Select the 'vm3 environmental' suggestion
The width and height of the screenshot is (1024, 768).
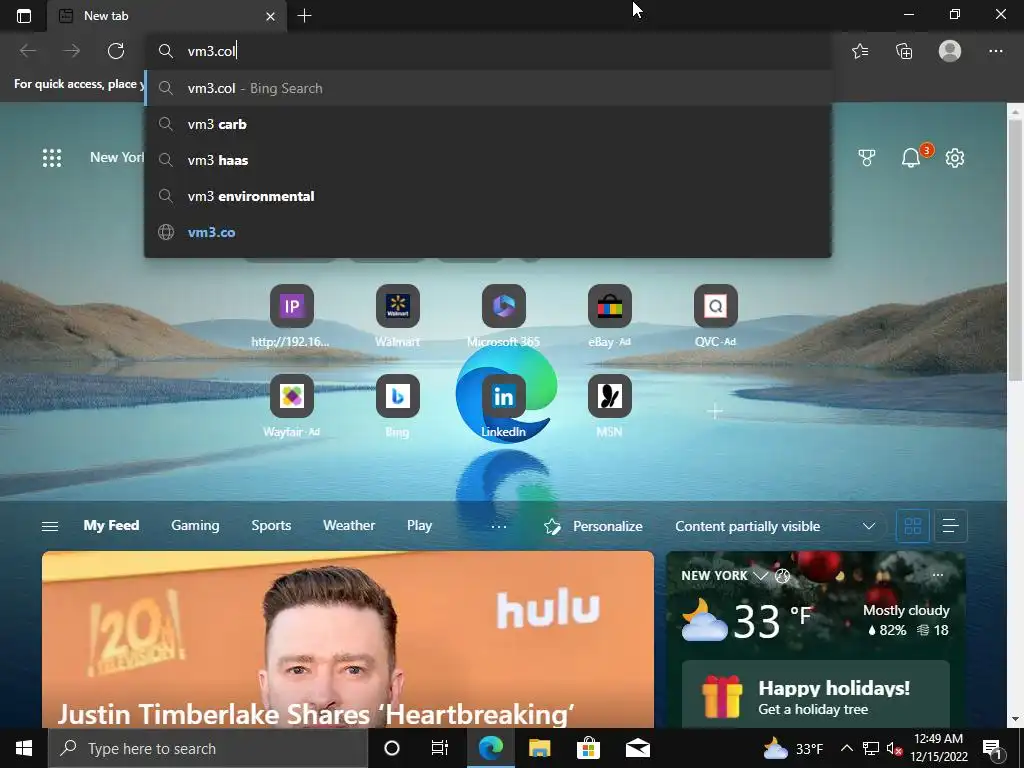(488, 196)
